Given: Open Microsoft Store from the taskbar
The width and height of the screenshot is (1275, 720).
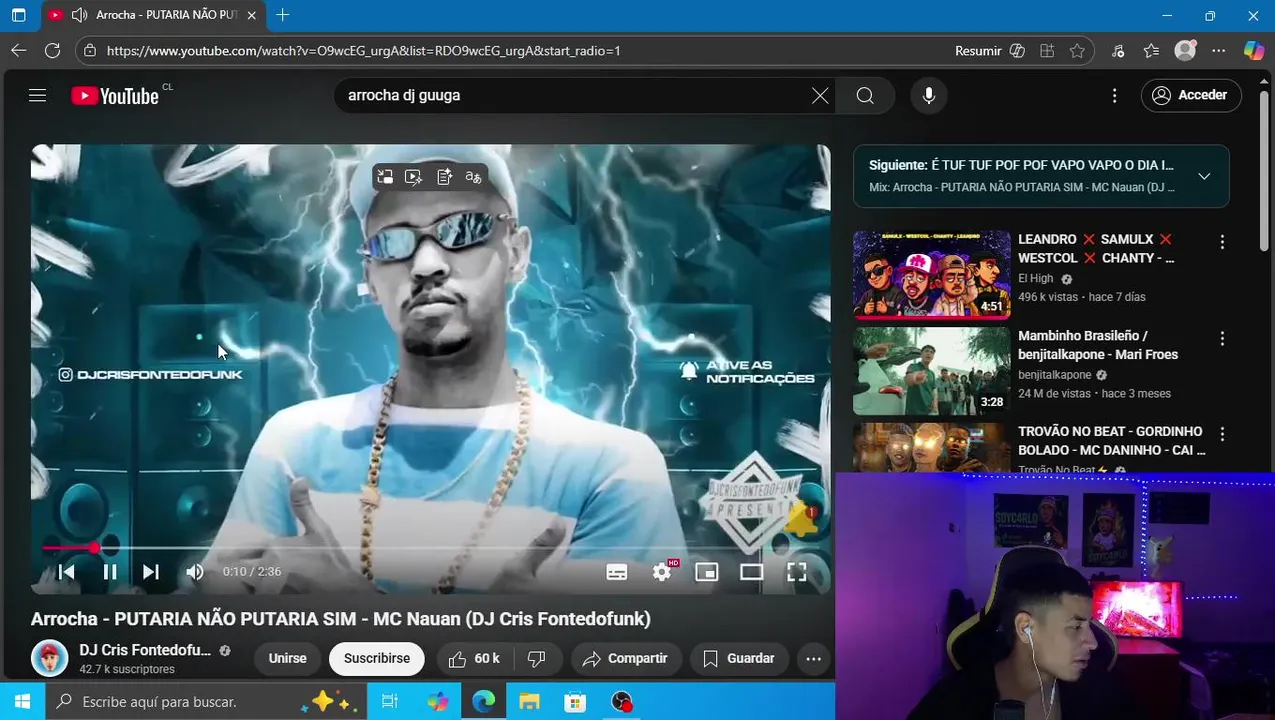Looking at the screenshot, I should (575, 702).
